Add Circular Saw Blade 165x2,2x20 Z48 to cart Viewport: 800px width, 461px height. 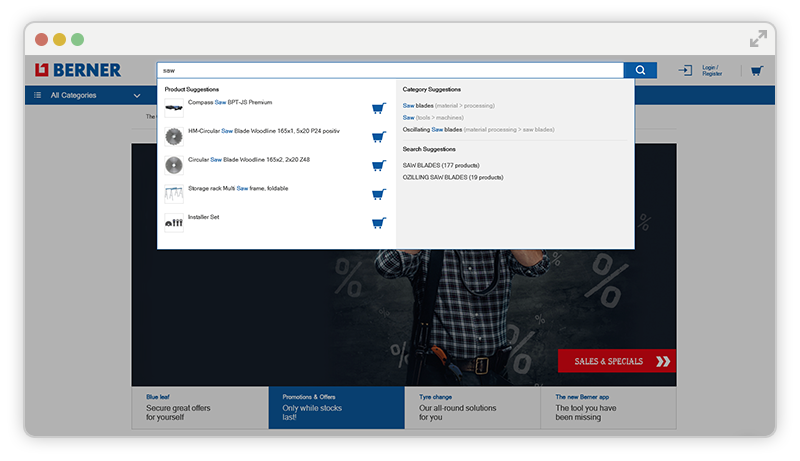tap(379, 165)
